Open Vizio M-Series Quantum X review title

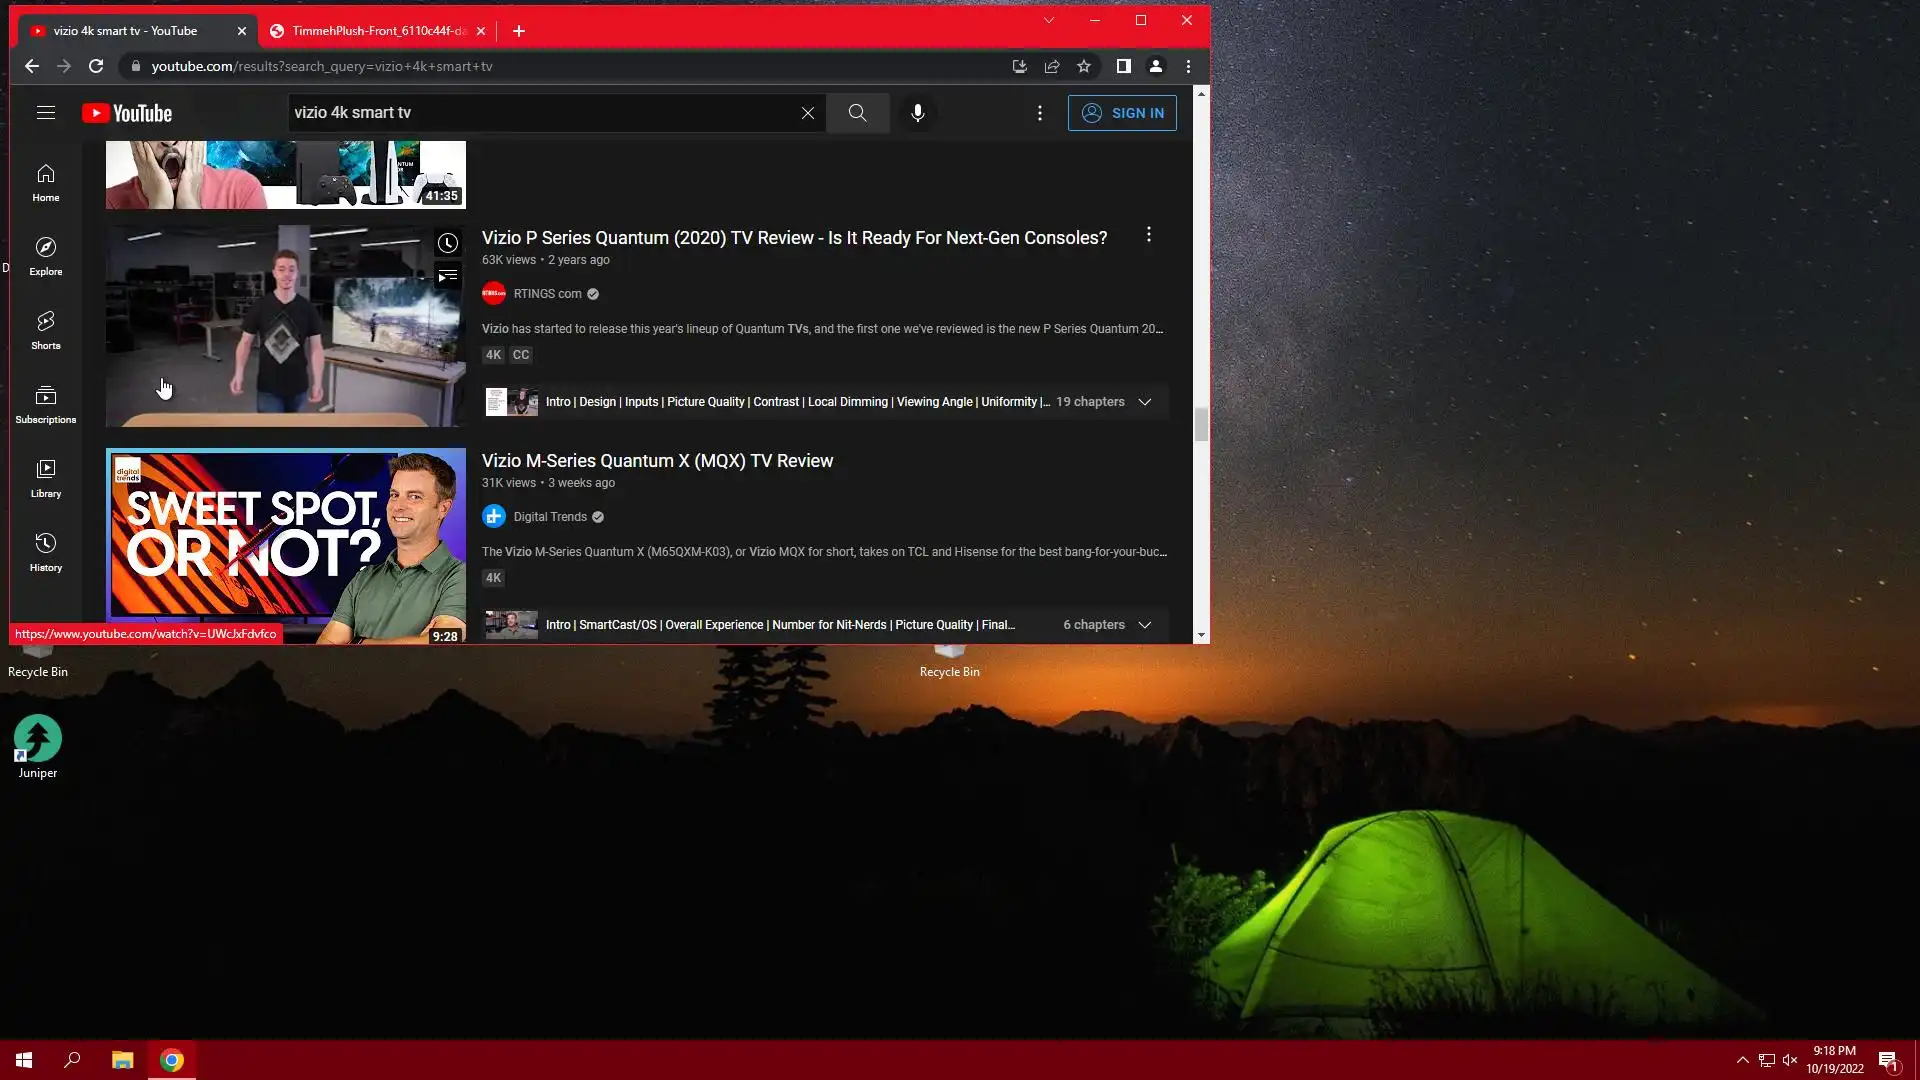click(657, 461)
